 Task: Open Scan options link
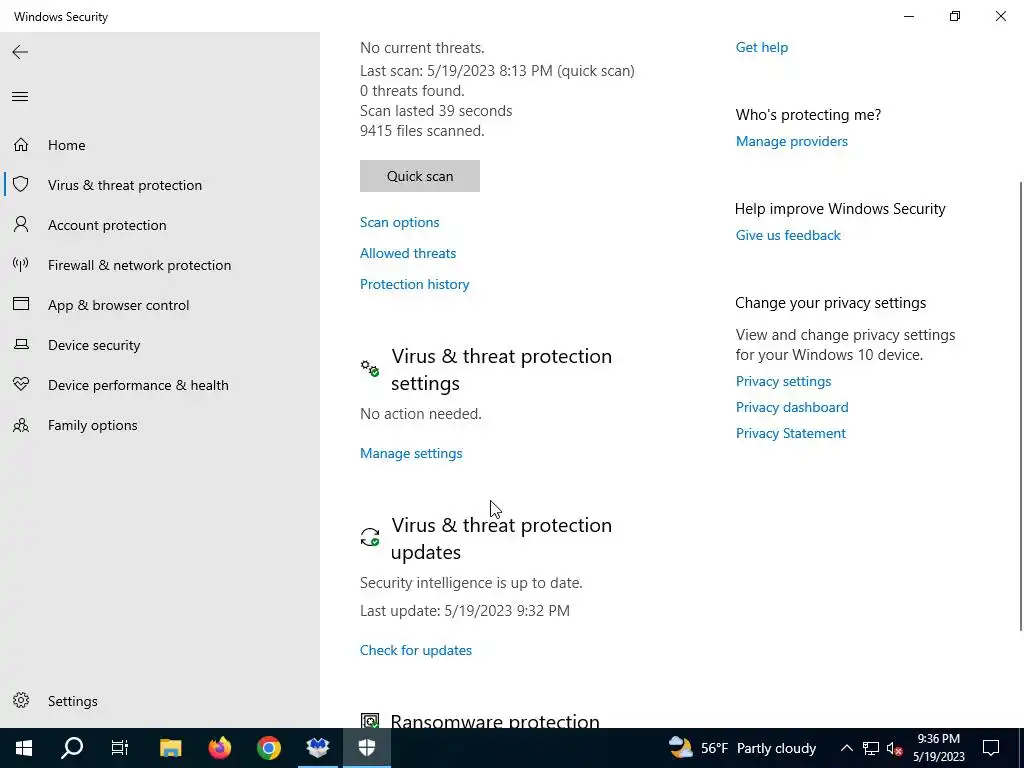[400, 222]
